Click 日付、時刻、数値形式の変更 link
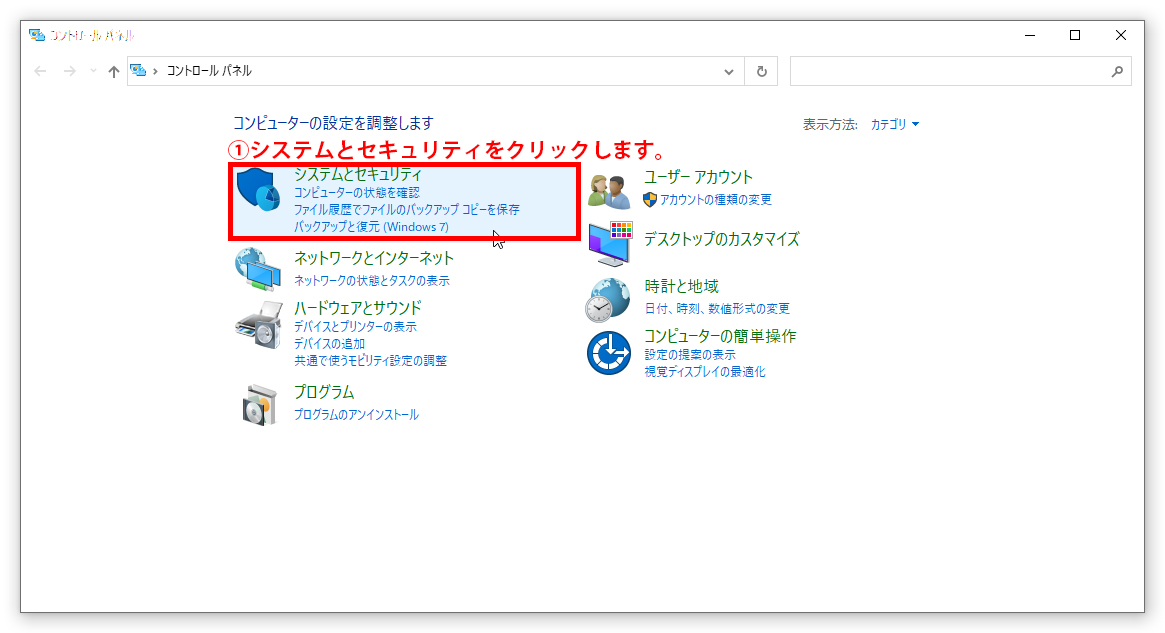Image resolution: width=1165 pixels, height=633 pixels. pyautogui.click(x=717, y=308)
